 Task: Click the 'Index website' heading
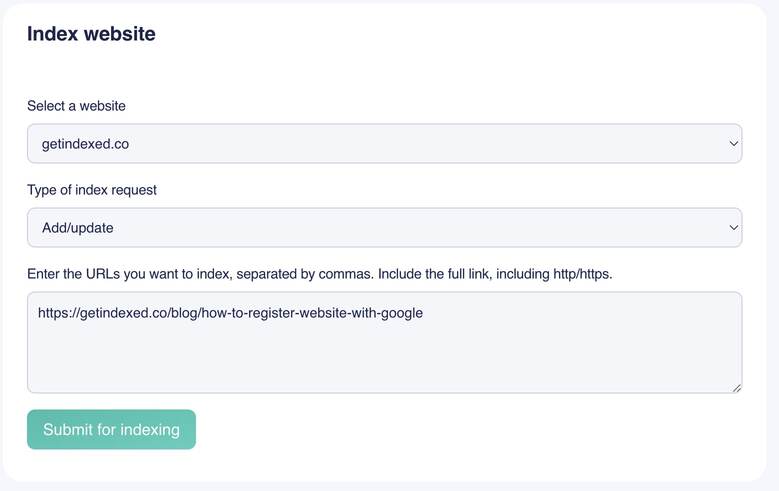click(91, 34)
